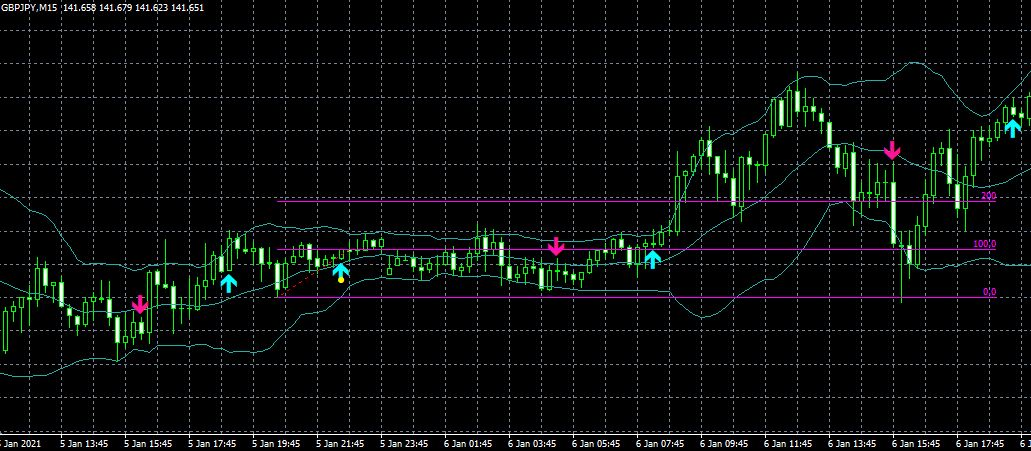Click the 6 Jan 01:45 time axis label
This screenshot has width=1031, height=451.
pyautogui.click(x=468, y=444)
